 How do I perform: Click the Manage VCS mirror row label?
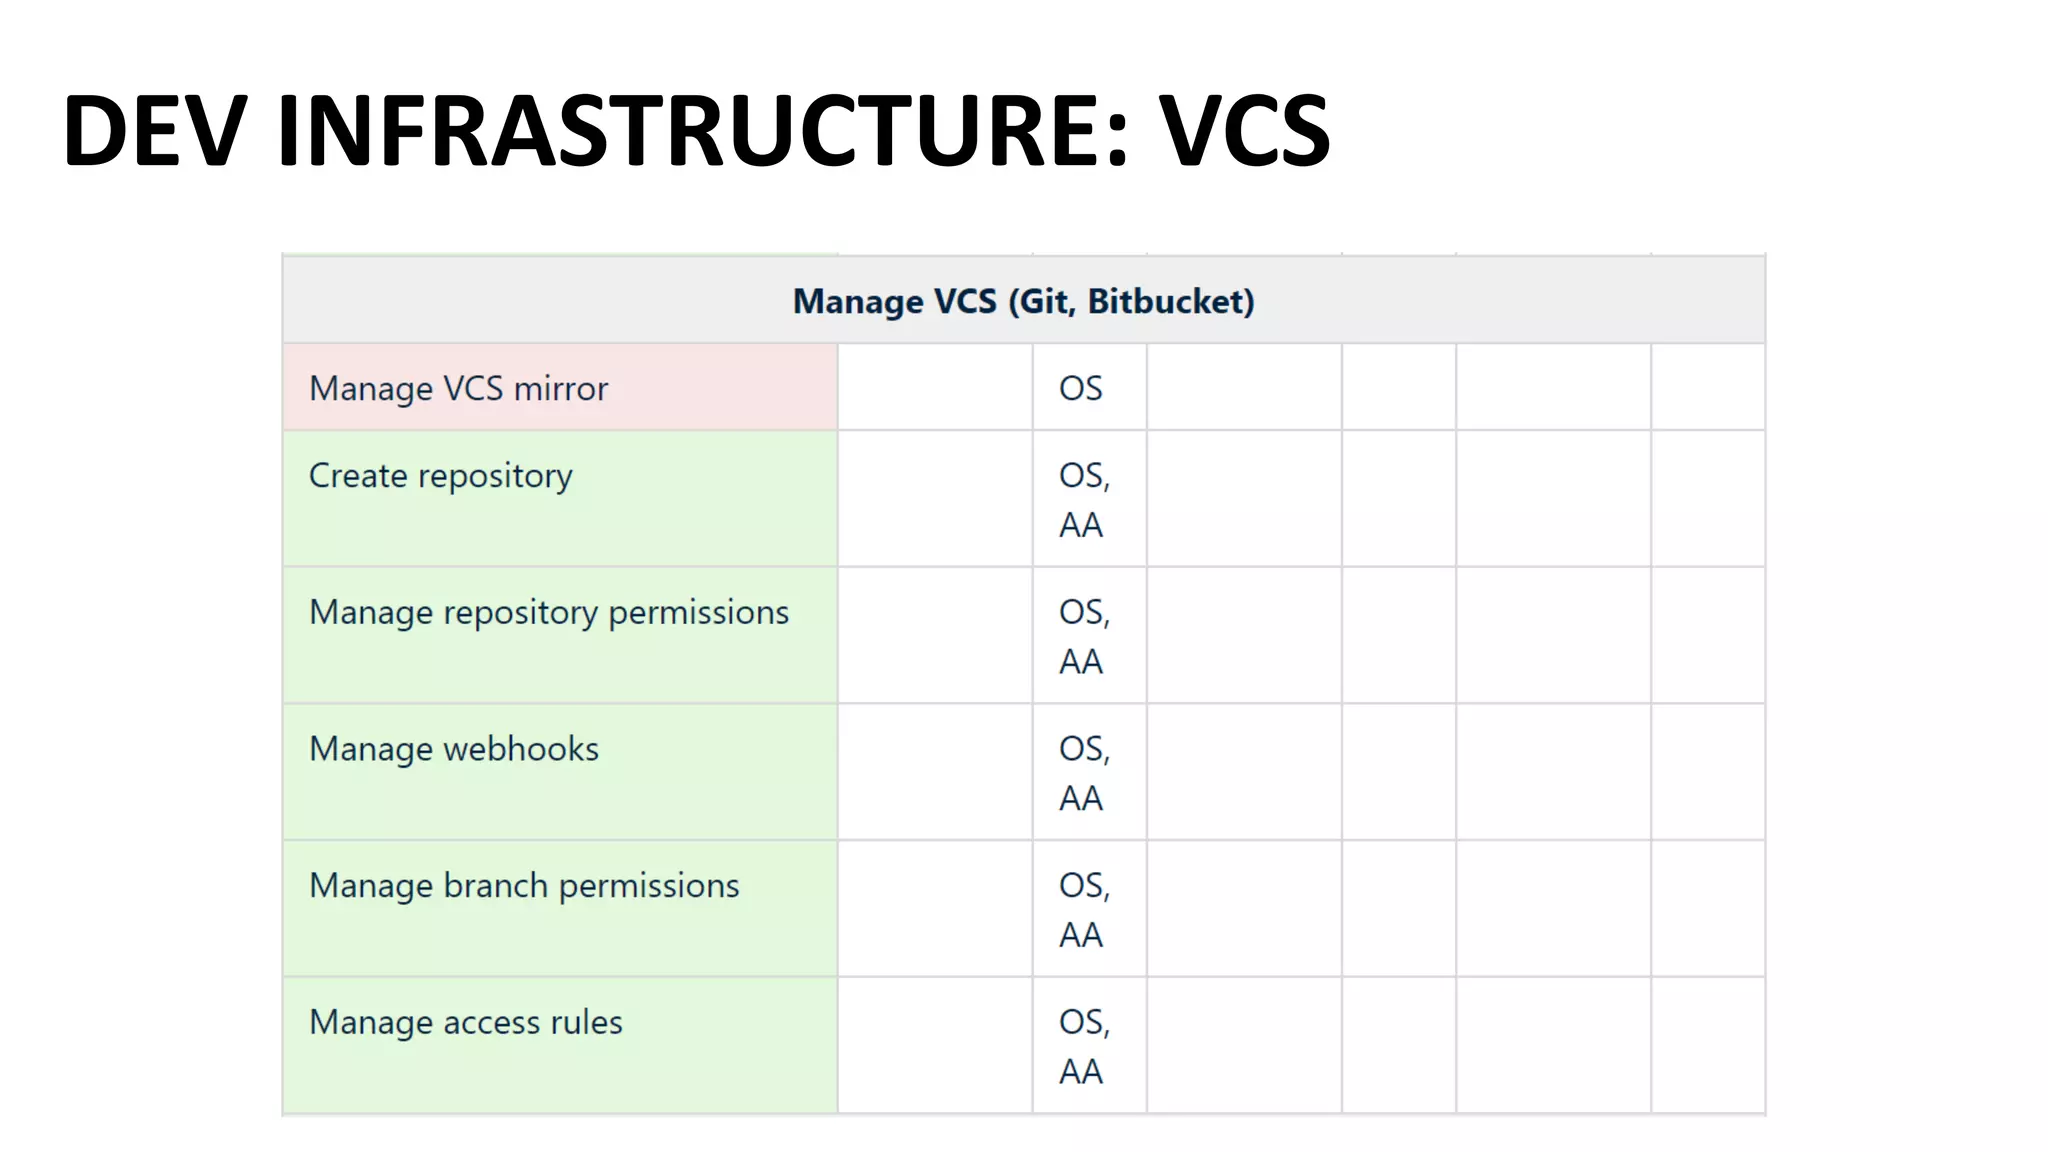(x=458, y=388)
